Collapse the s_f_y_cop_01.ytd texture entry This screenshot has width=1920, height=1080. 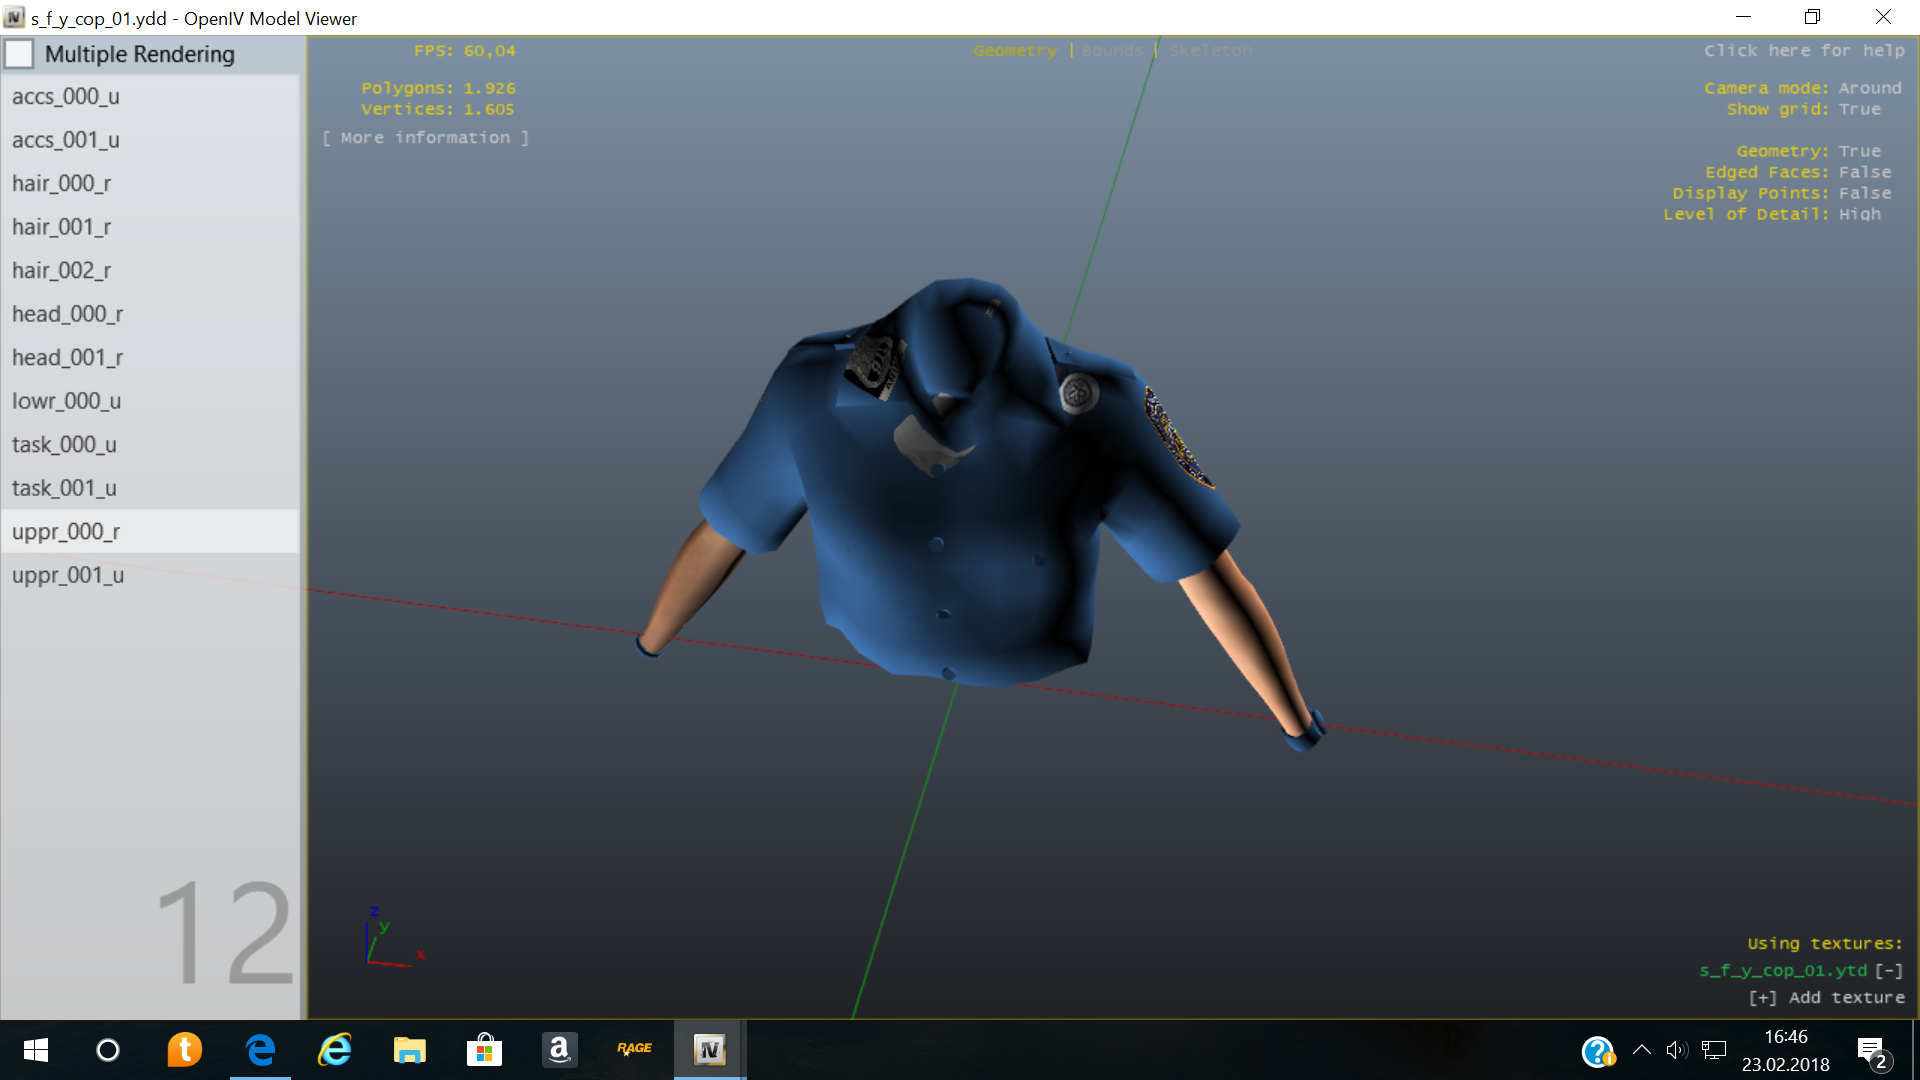1888,970
